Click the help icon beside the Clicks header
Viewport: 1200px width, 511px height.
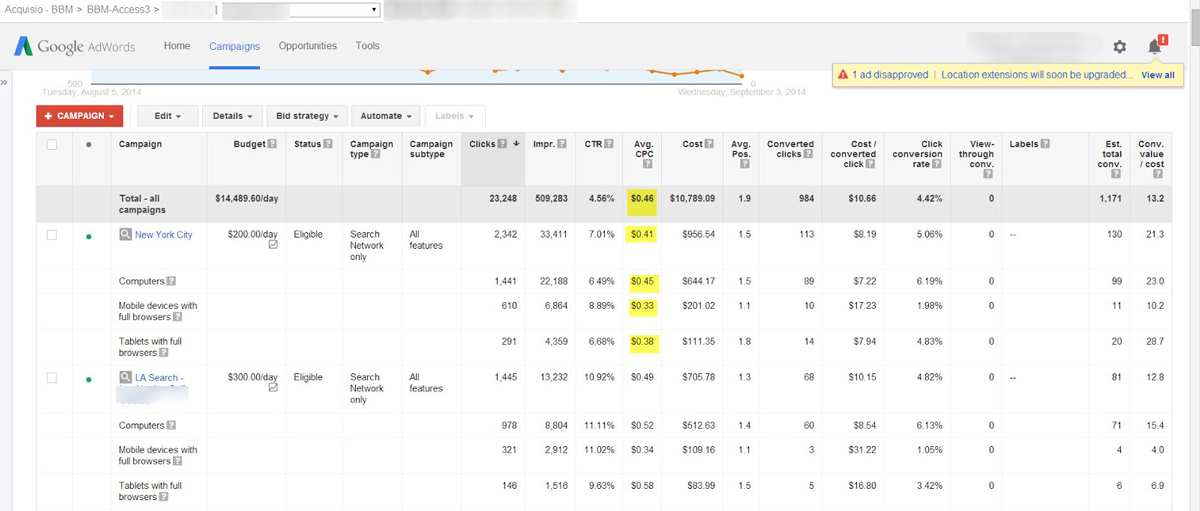(502, 144)
